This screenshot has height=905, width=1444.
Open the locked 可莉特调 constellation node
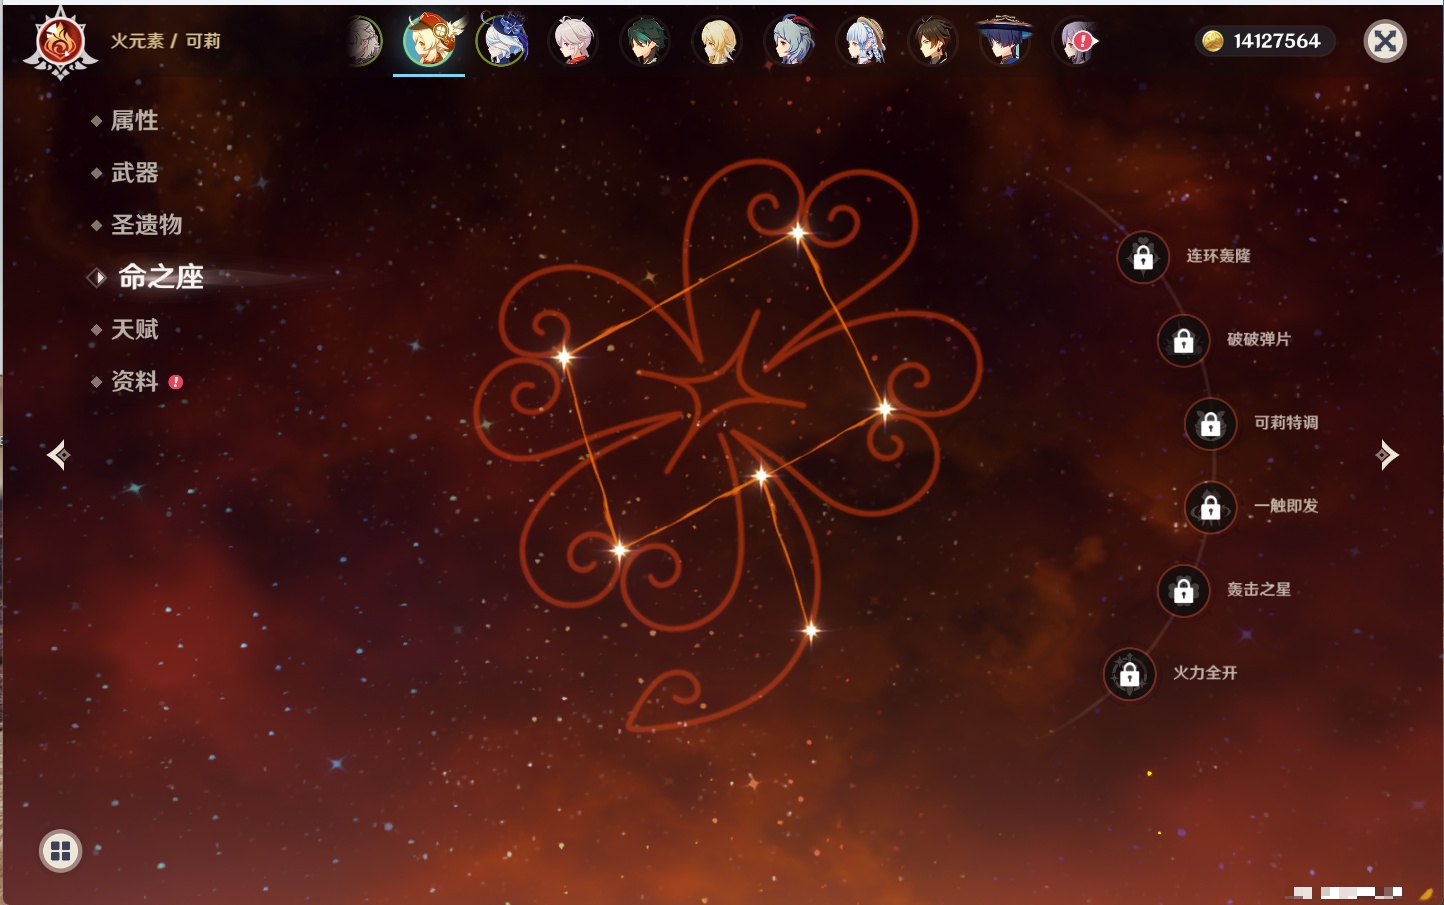[1210, 424]
